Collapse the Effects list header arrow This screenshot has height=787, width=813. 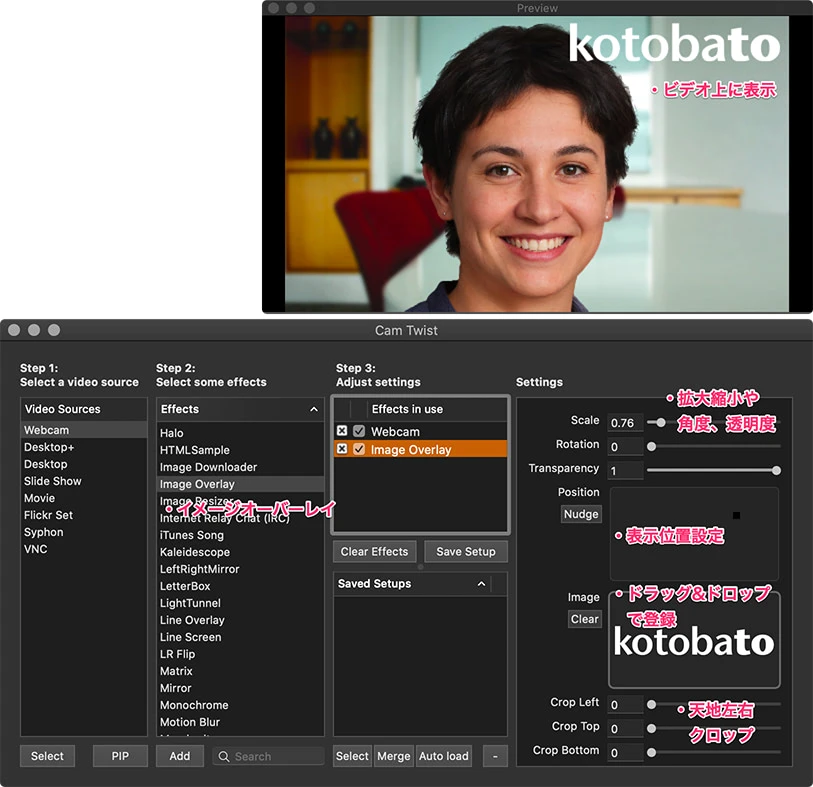click(x=314, y=409)
